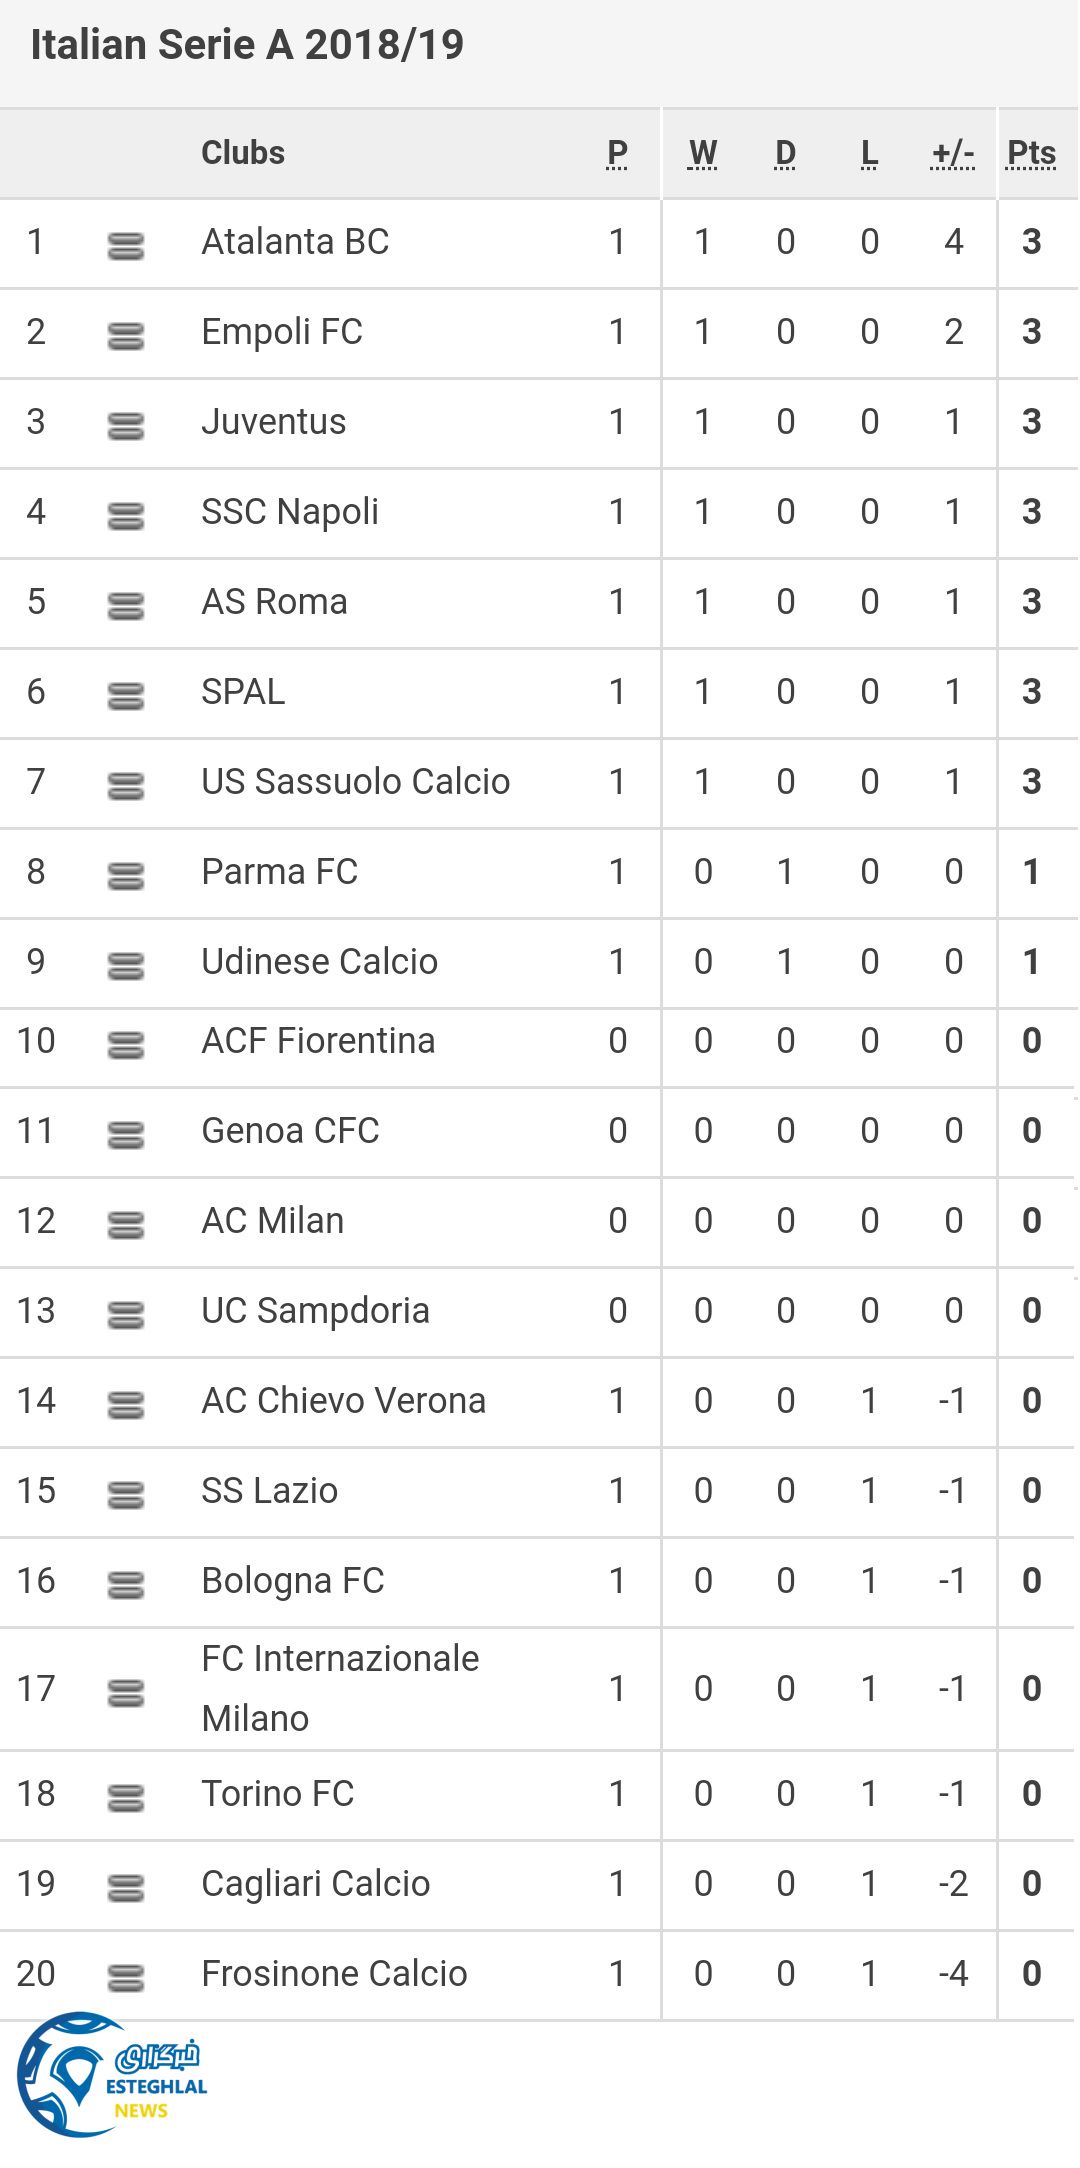This screenshot has width=1080, height=2168.
Task: Click the position-unchanged icon beside Frosinone Calcio
Action: pos(126,1977)
